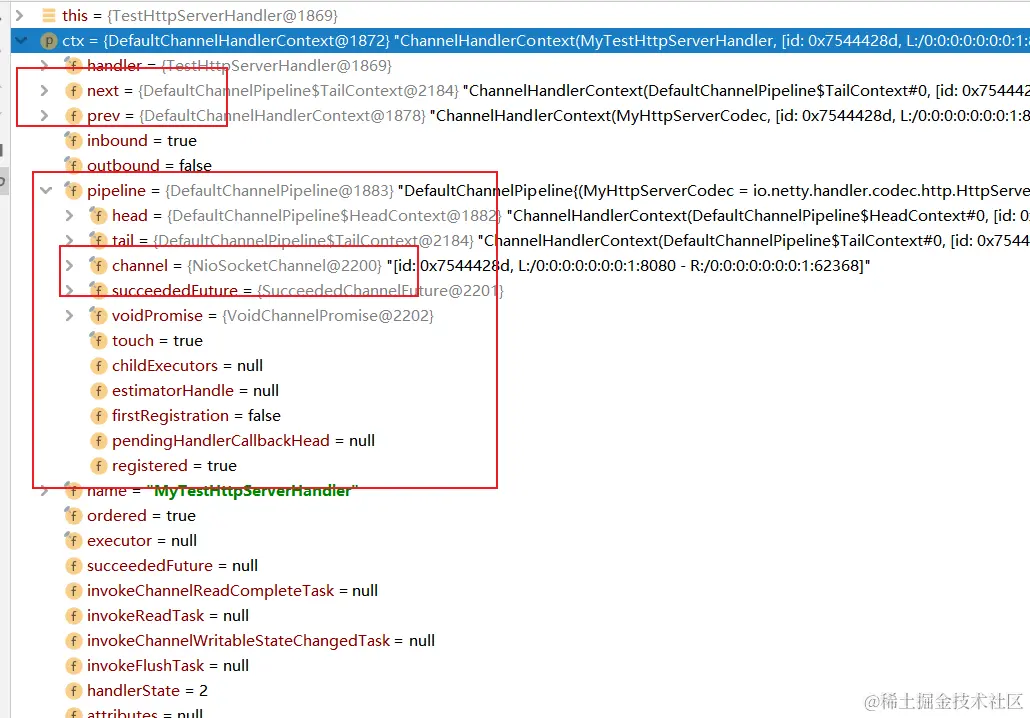Expand the name field node
The image size is (1030, 718).
coord(44,491)
